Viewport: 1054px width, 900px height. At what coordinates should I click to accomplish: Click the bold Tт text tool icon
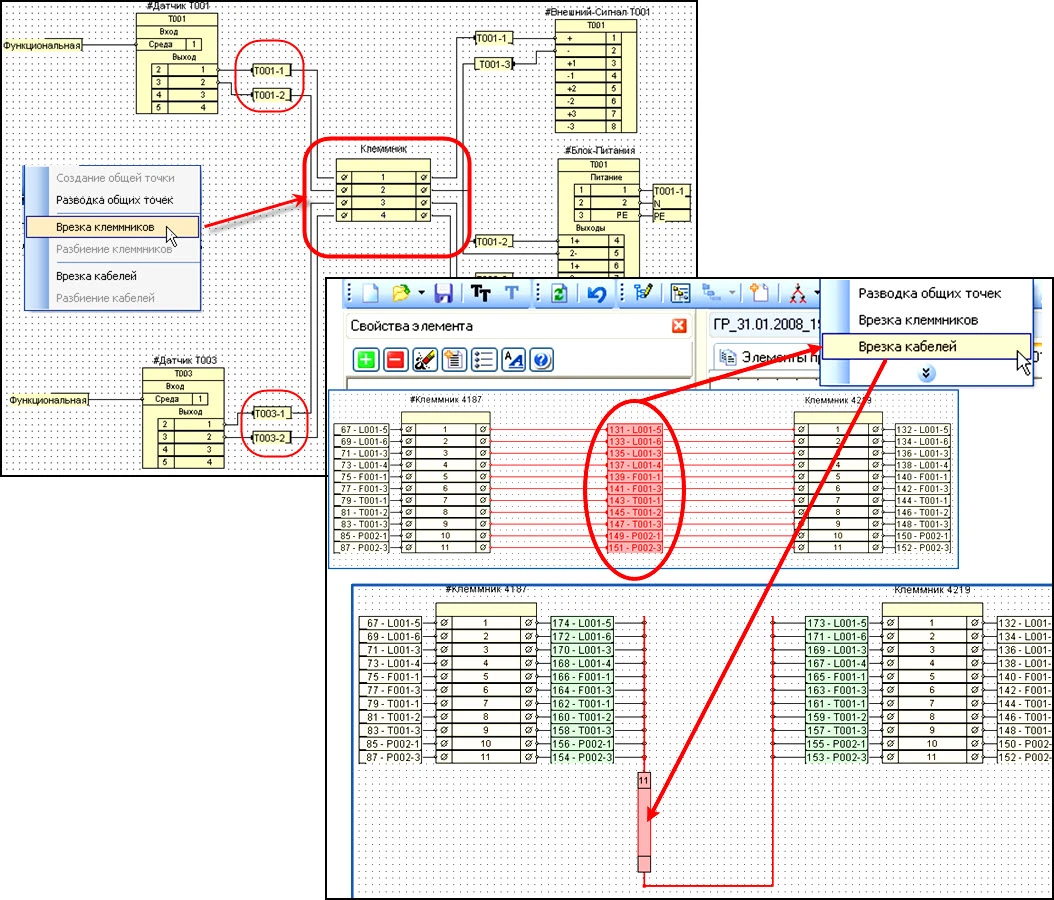pyautogui.click(x=480, y=292)
